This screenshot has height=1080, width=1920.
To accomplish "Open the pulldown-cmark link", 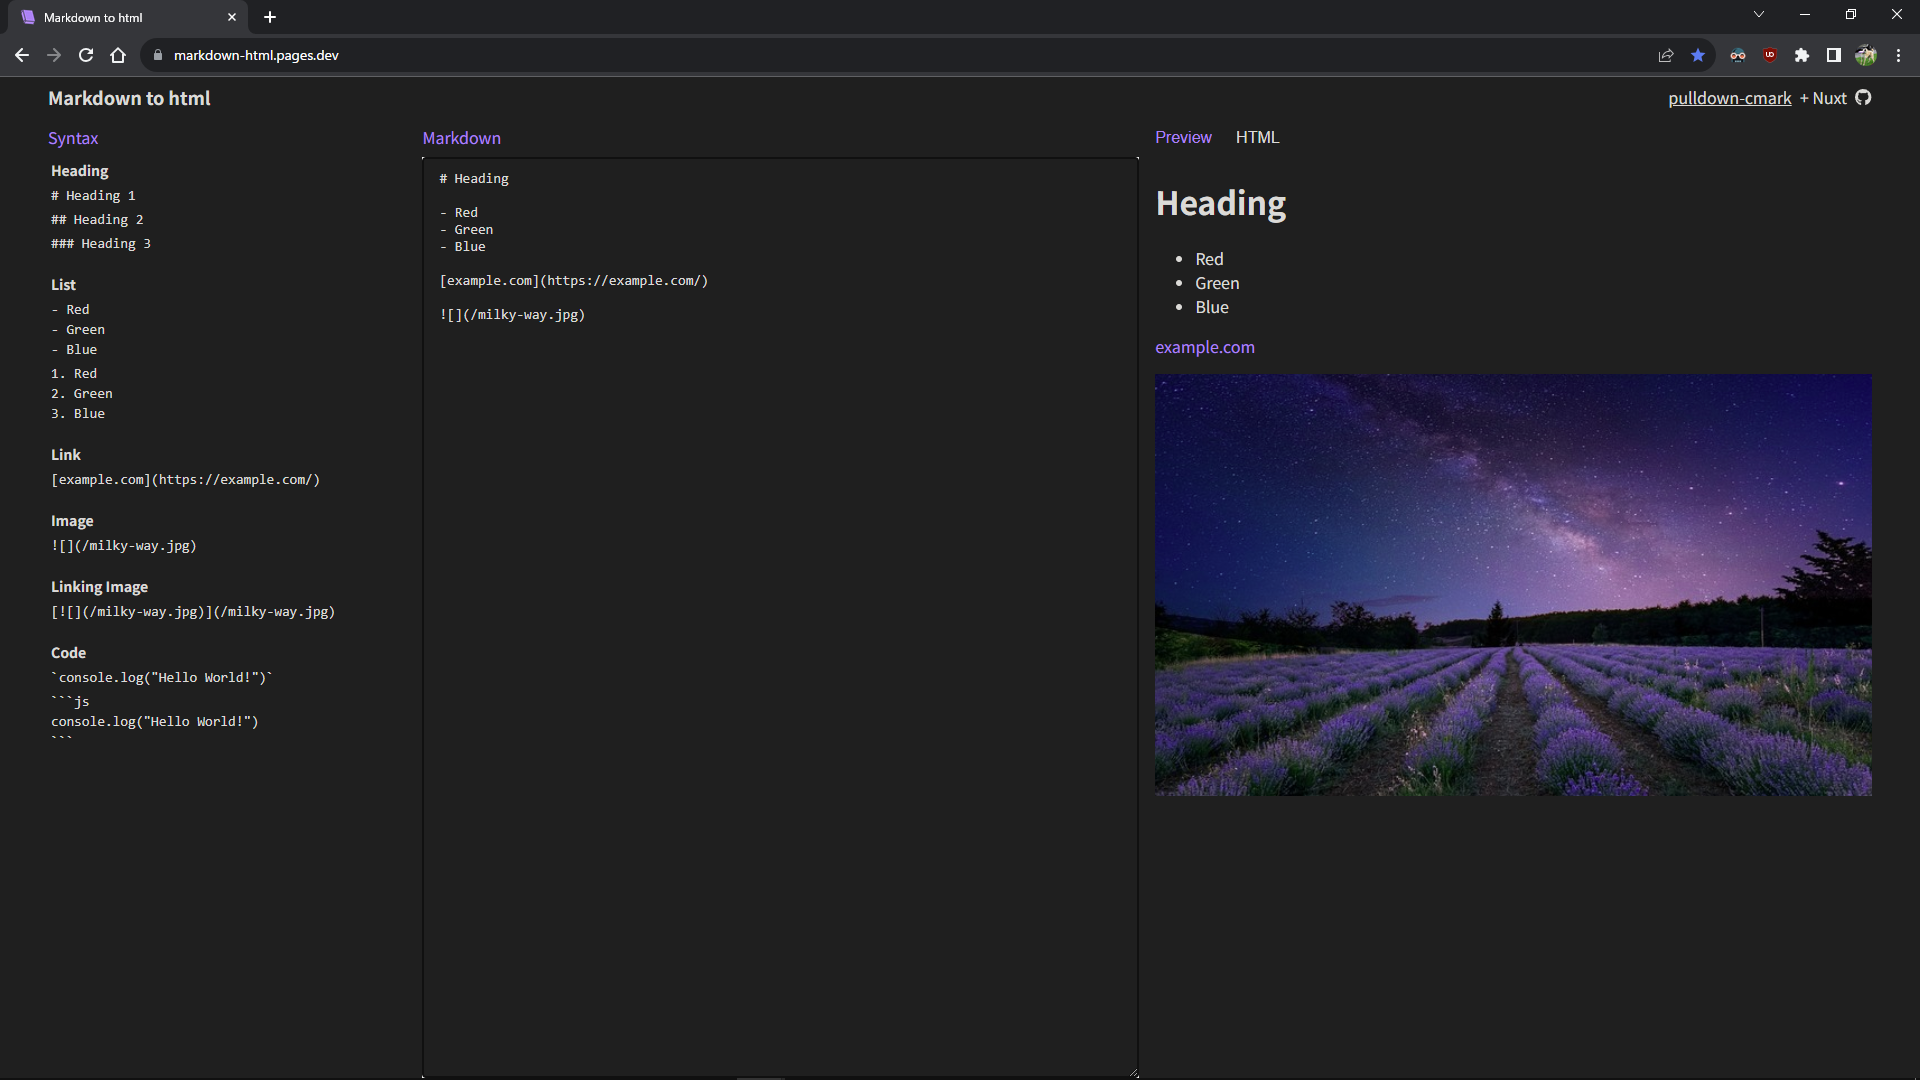I will click(x=1729, y=99).
